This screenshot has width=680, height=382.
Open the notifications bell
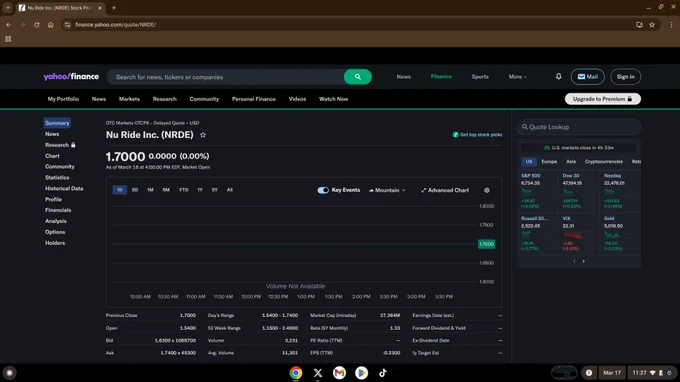click(559, 76)
